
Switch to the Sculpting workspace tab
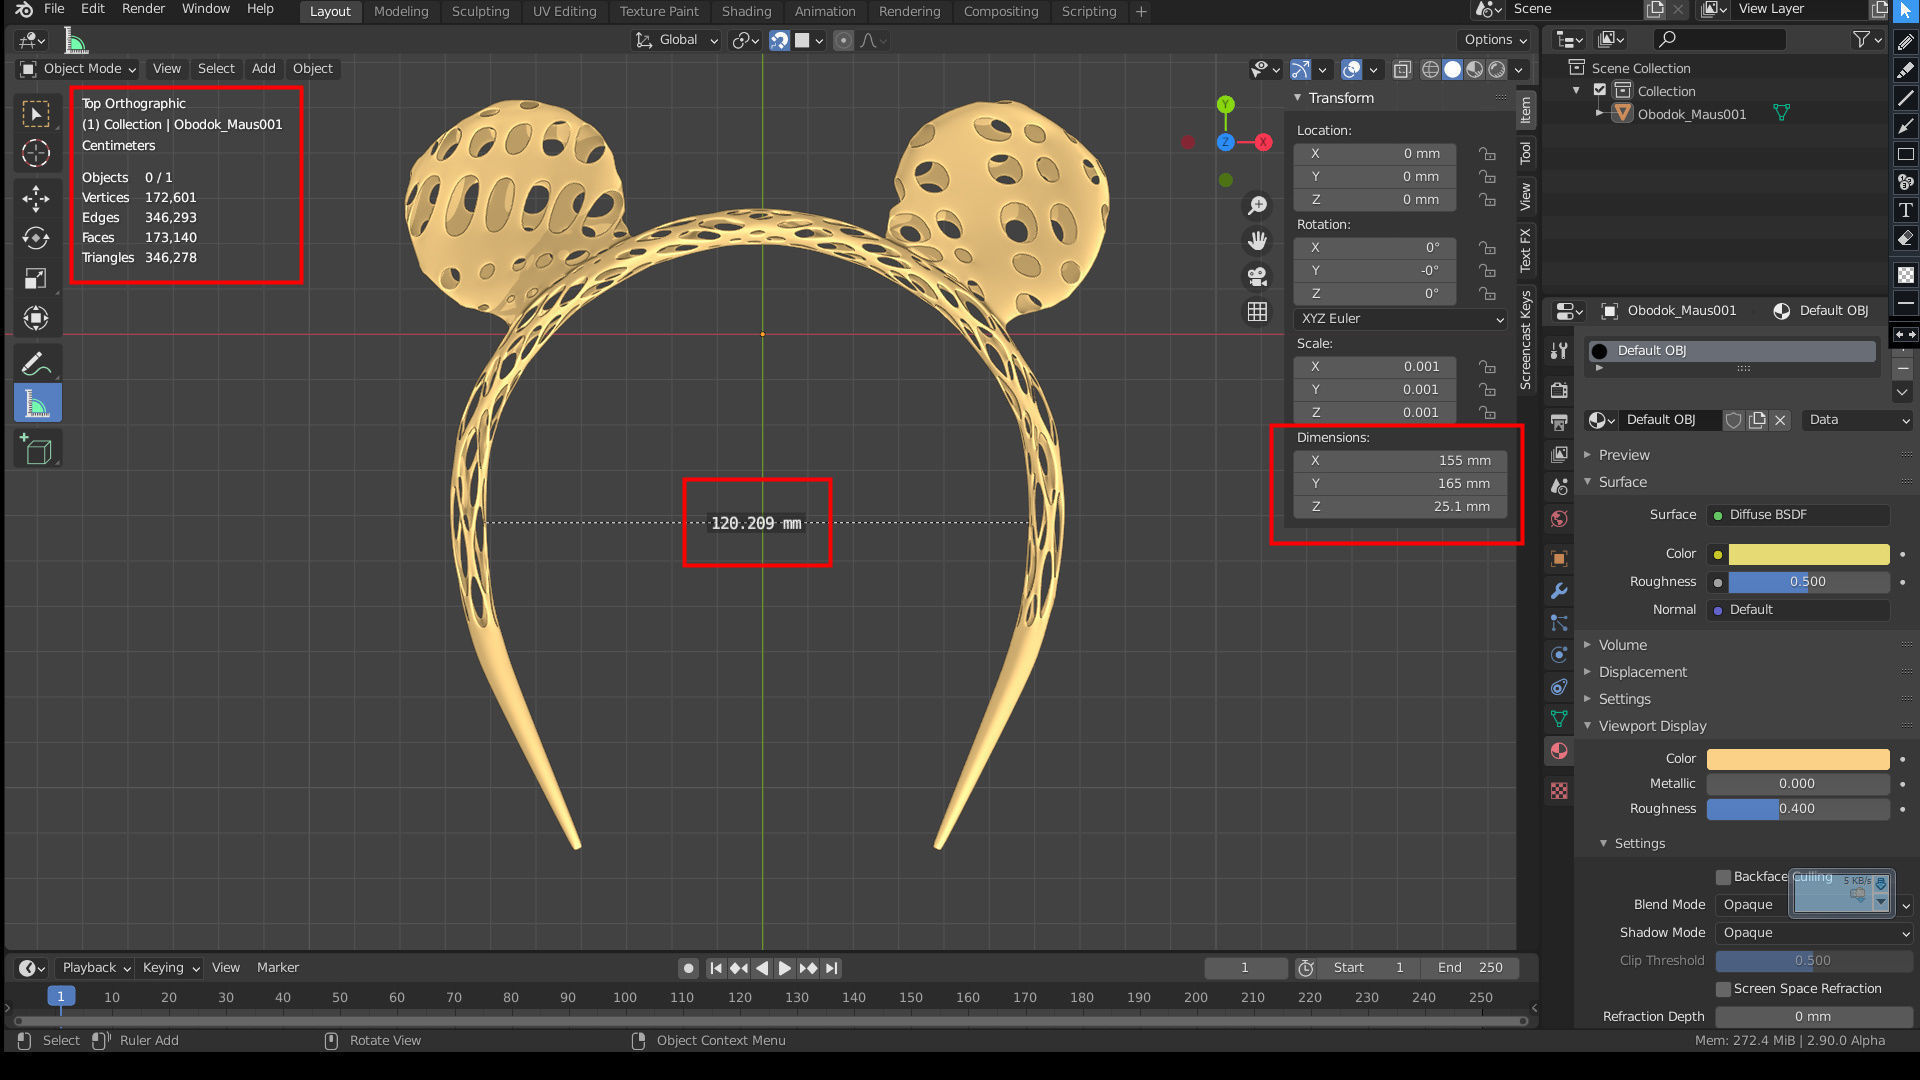(480, 12)
